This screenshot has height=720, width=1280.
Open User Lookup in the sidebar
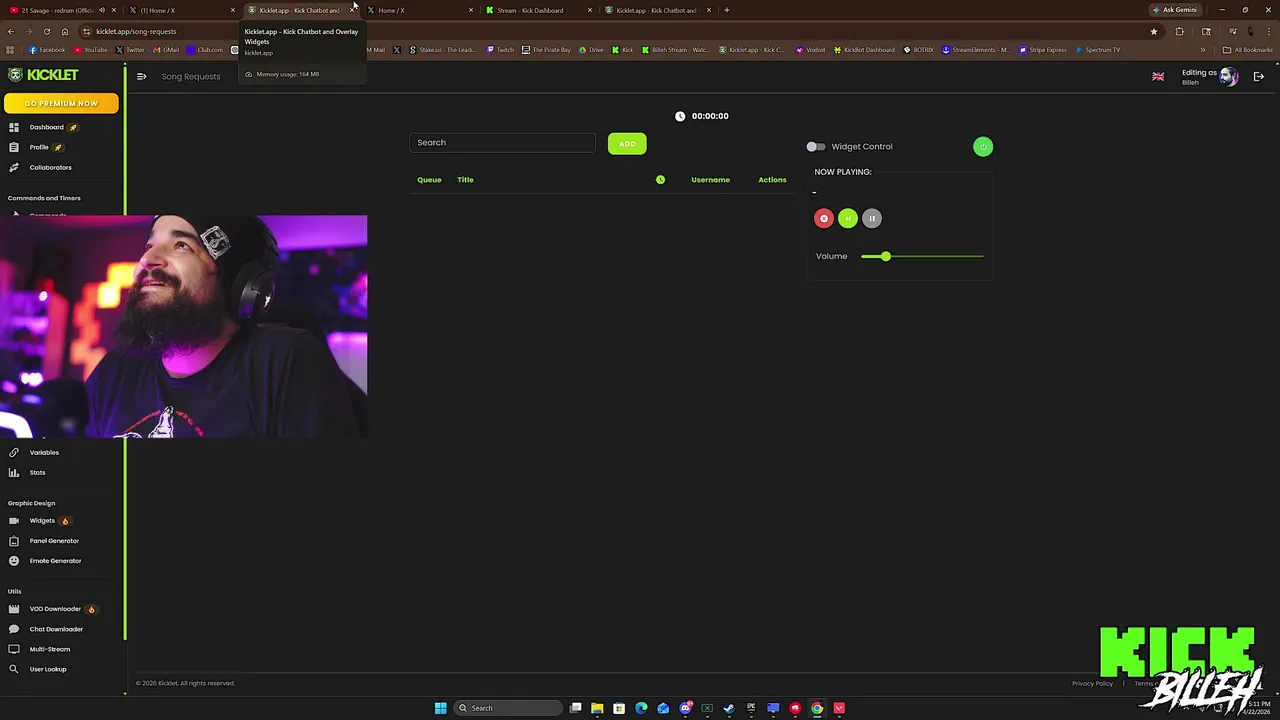coord(48,669)
